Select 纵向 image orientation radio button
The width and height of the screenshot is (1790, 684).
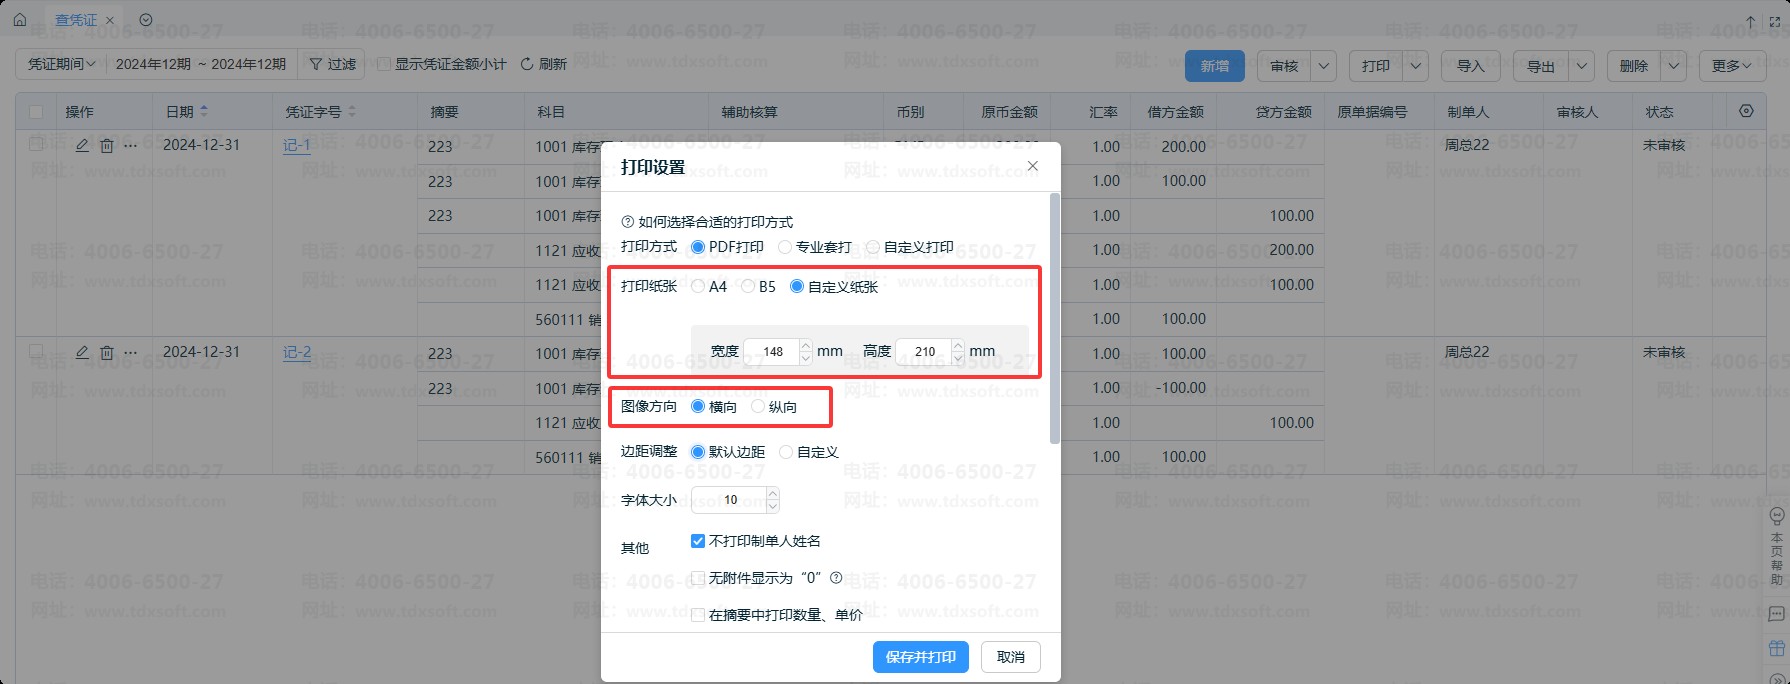pos(758,407)
